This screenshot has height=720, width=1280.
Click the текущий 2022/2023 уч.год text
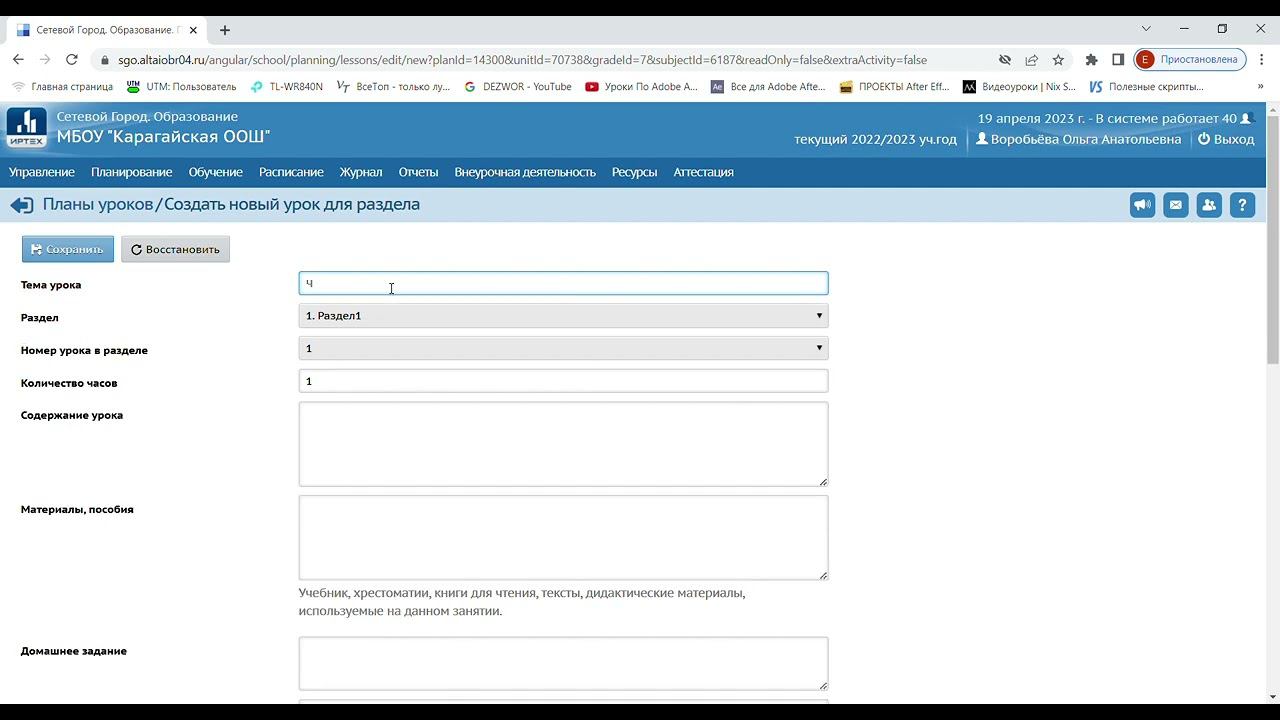tap(875, 139)
